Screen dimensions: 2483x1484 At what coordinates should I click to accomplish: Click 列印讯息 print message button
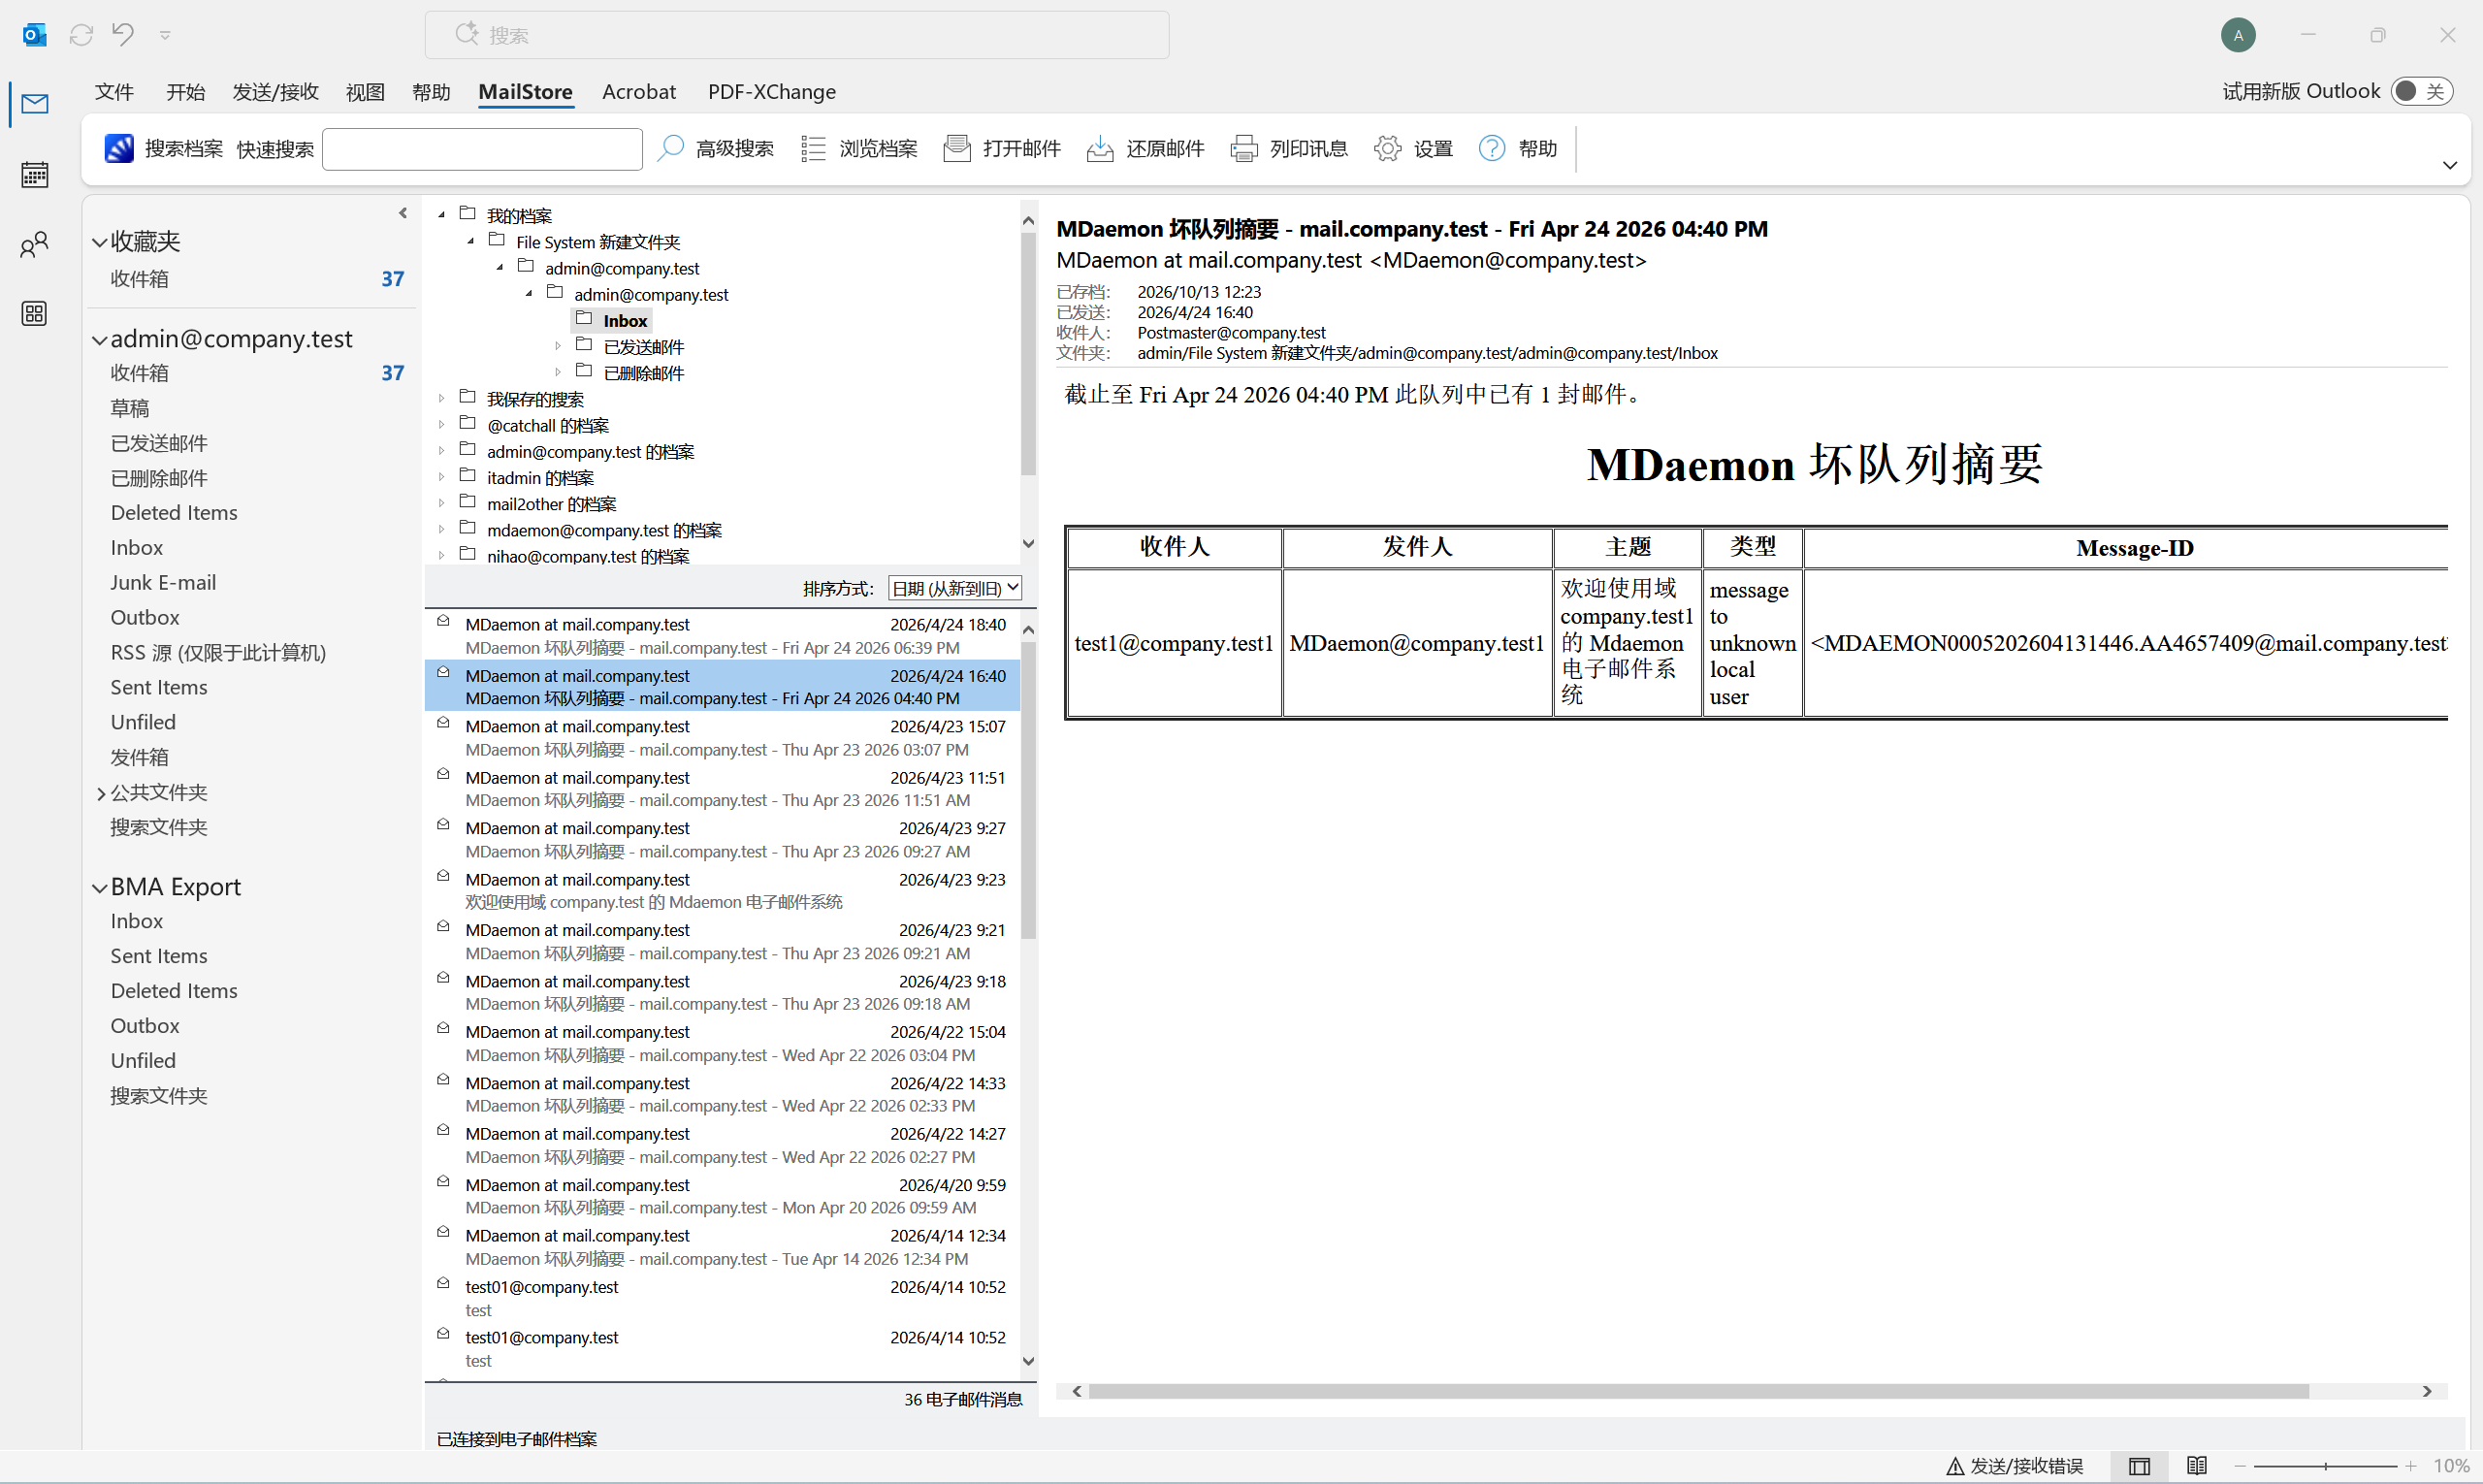click(x=1289, y=148)
